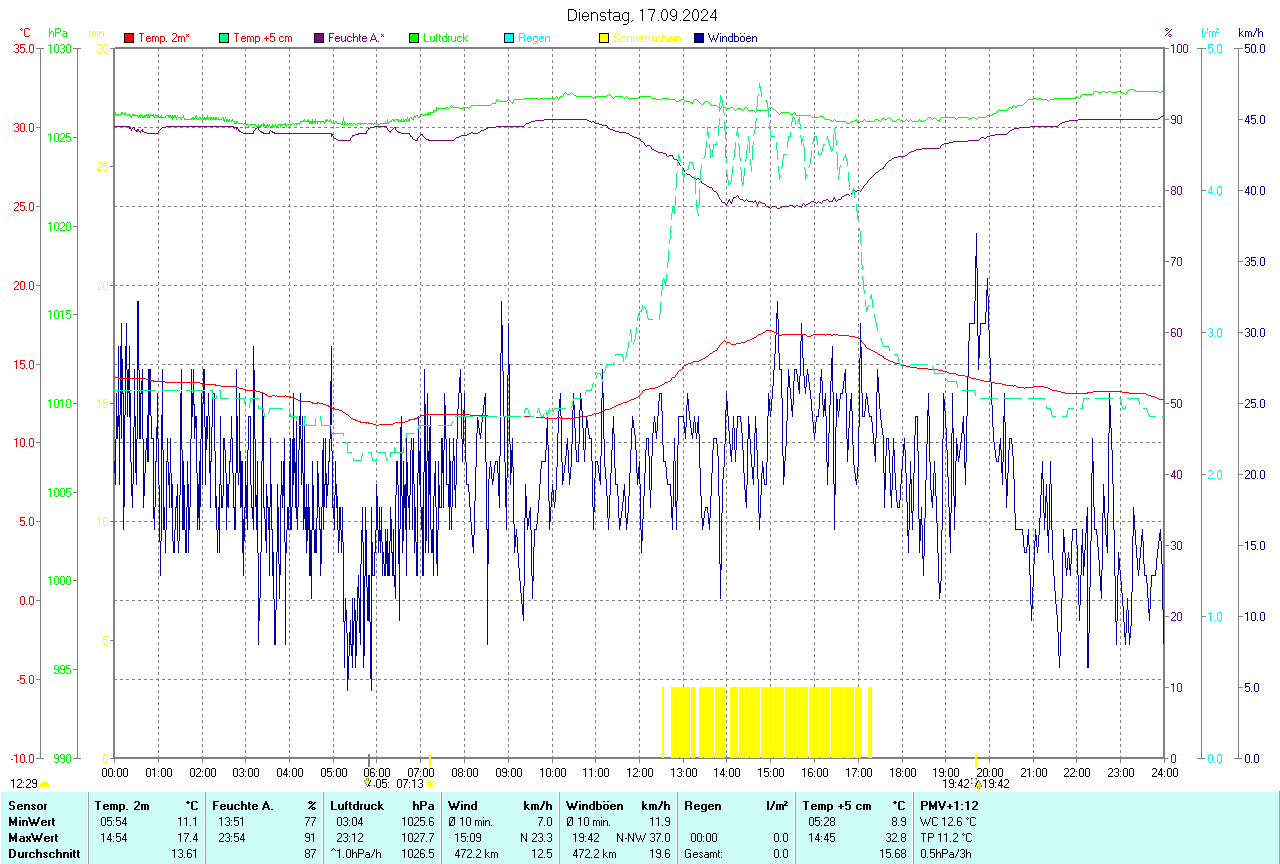Click the bright green Luftdruck legend swatch

pyautogui.click(x=414, y=38)
